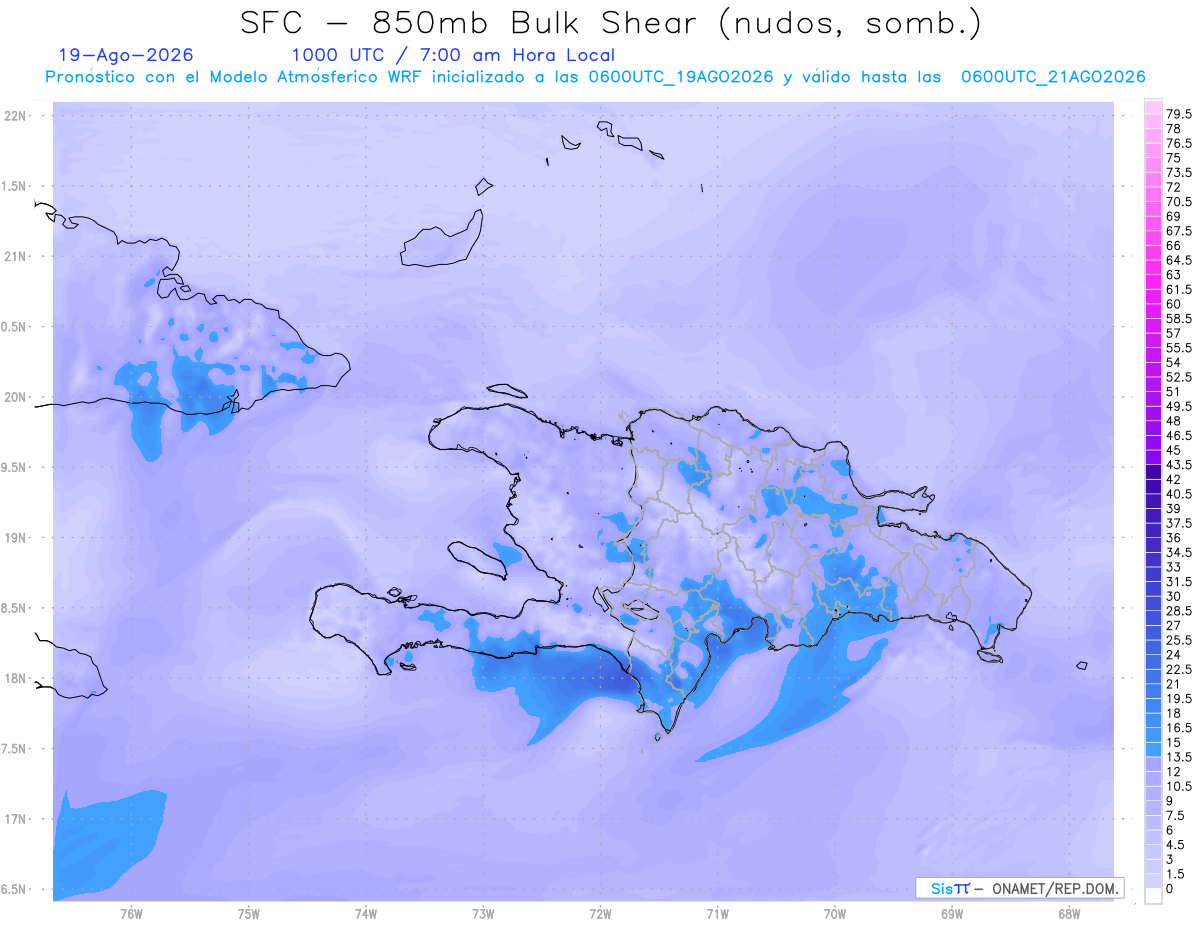The width and height of the screenshot is (1200, 927).
Task: Click the legend value 40.5
Action: (x=1179, y=493)
